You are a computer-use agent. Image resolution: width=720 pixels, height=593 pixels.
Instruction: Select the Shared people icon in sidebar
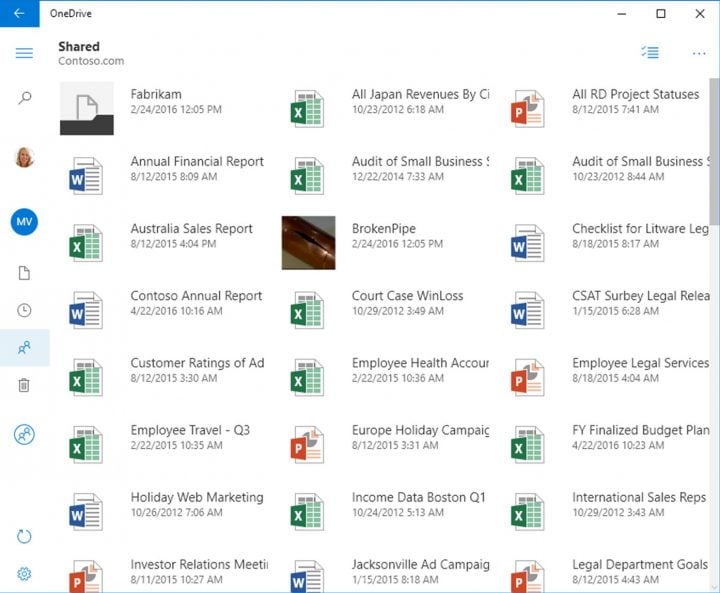point(24,348)
